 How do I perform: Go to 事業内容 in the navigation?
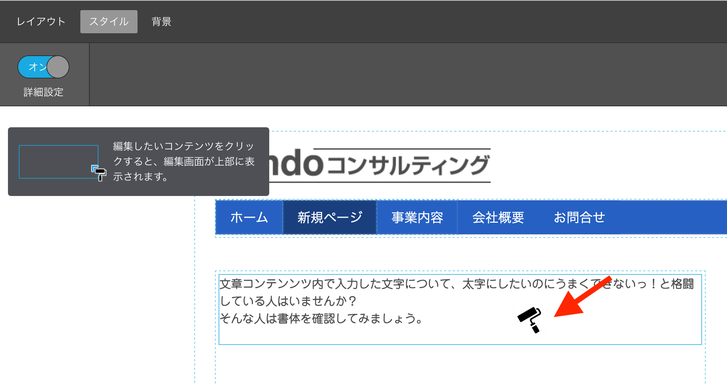point(417,218)
